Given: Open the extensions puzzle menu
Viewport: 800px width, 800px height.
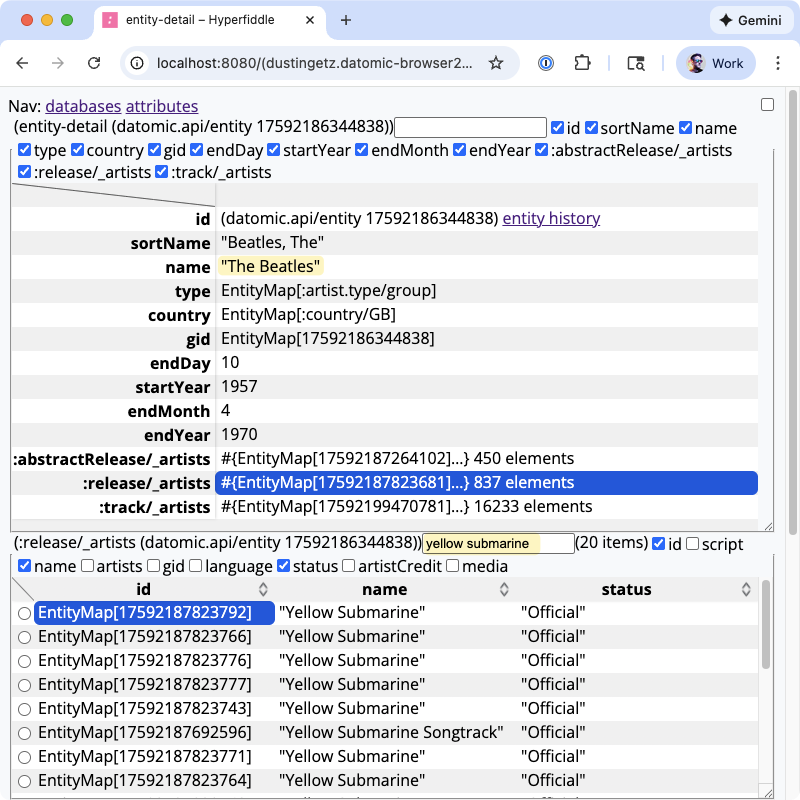Looking at the screenshot, I should pos(582,63).
